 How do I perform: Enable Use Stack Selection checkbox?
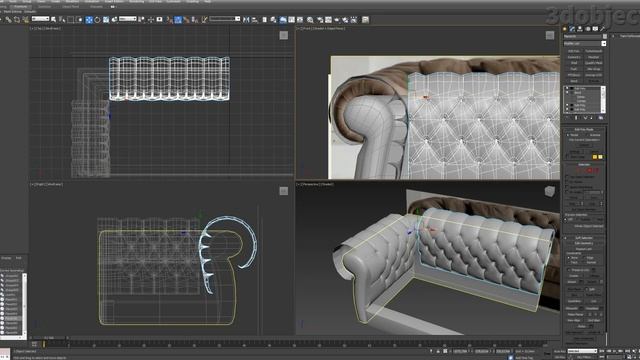coord(567,177)
